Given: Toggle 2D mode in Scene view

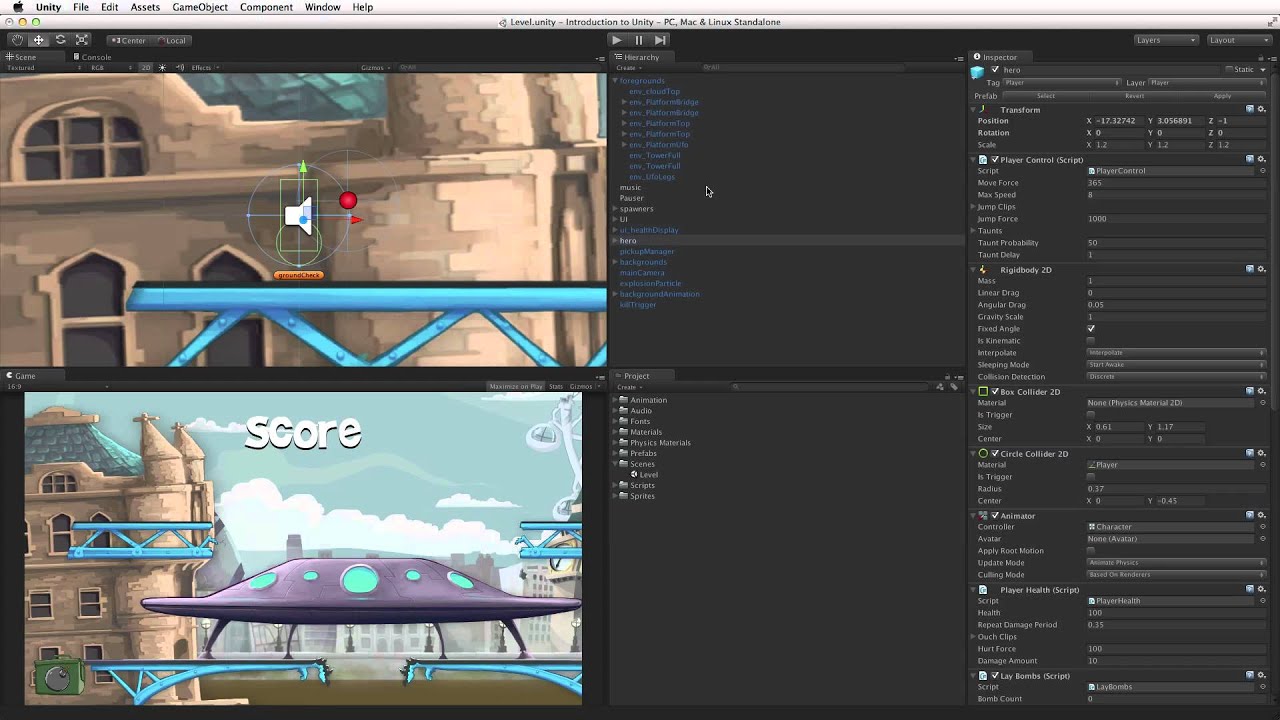Looking at the screenshot, I should tap(145, 67).
